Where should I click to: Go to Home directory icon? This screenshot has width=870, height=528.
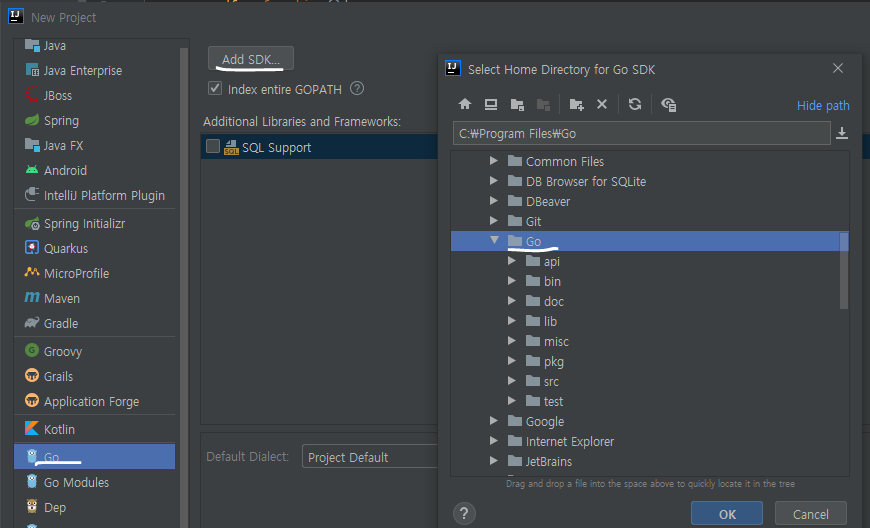465,104
